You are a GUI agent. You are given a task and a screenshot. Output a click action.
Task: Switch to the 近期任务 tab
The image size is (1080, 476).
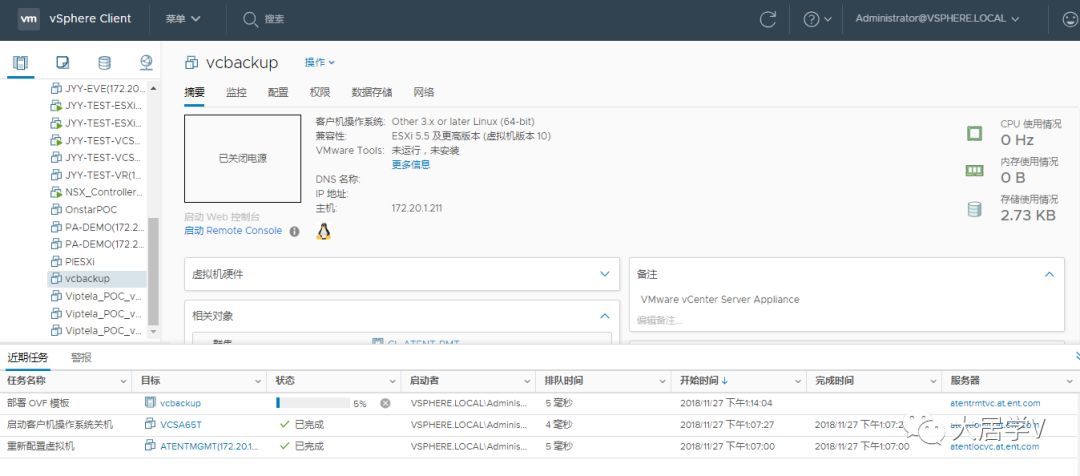(28, 358)
